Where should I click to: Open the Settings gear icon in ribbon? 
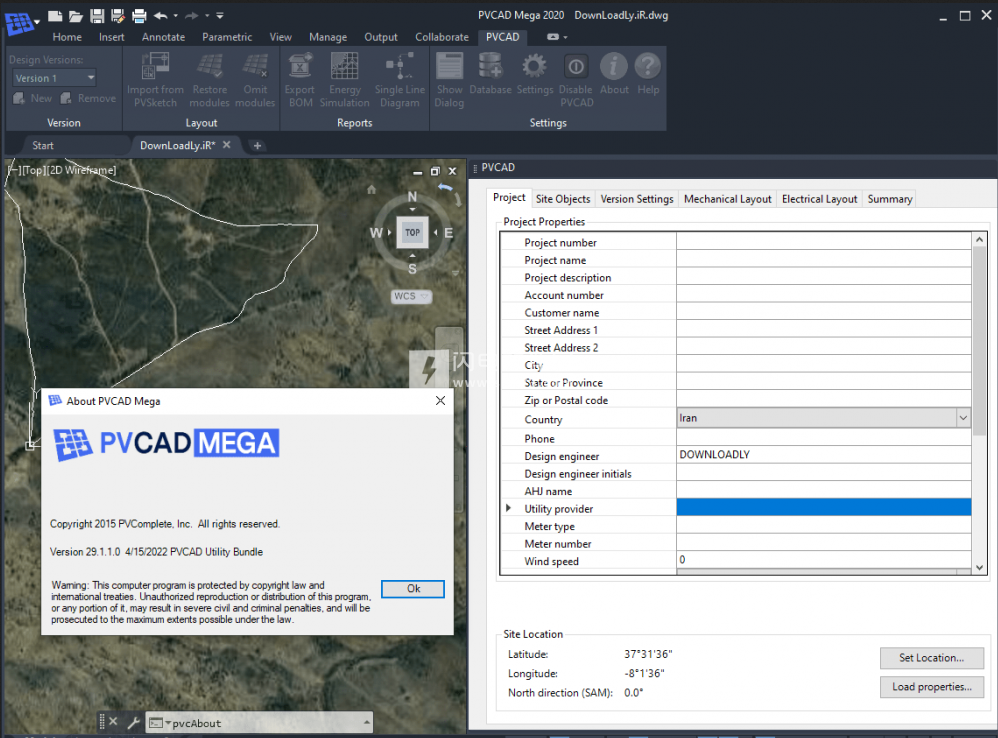click(x=534, y=66)
